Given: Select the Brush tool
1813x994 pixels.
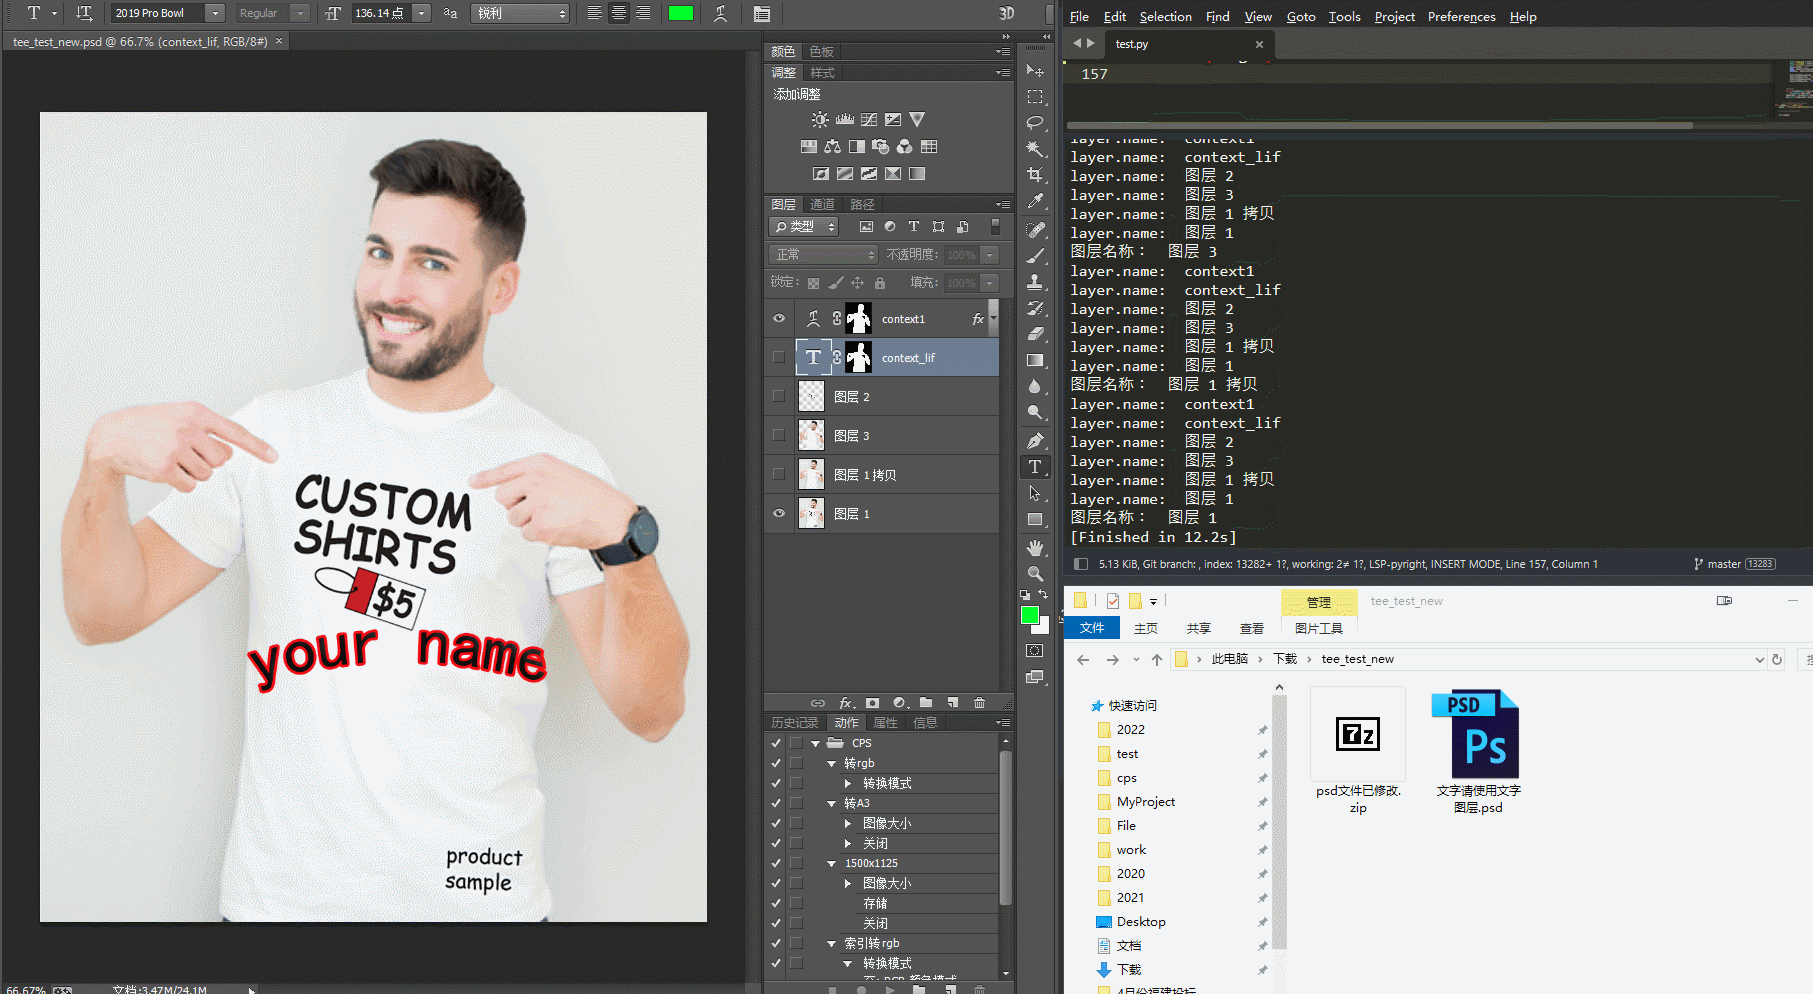Looking at the screenshot, I should [1035, 256].
